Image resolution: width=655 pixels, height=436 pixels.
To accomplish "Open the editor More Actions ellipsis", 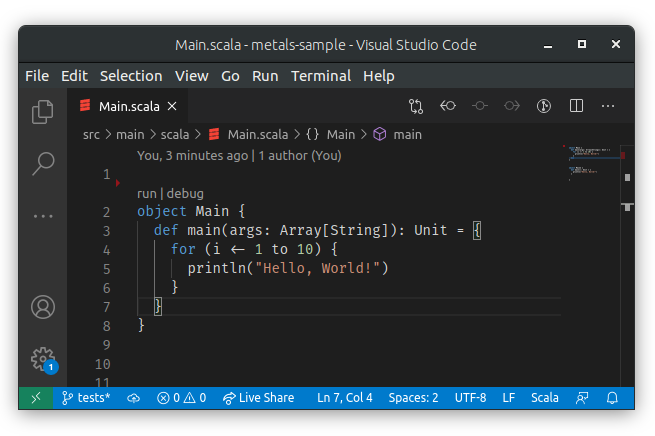I will [x=608, y=106].
